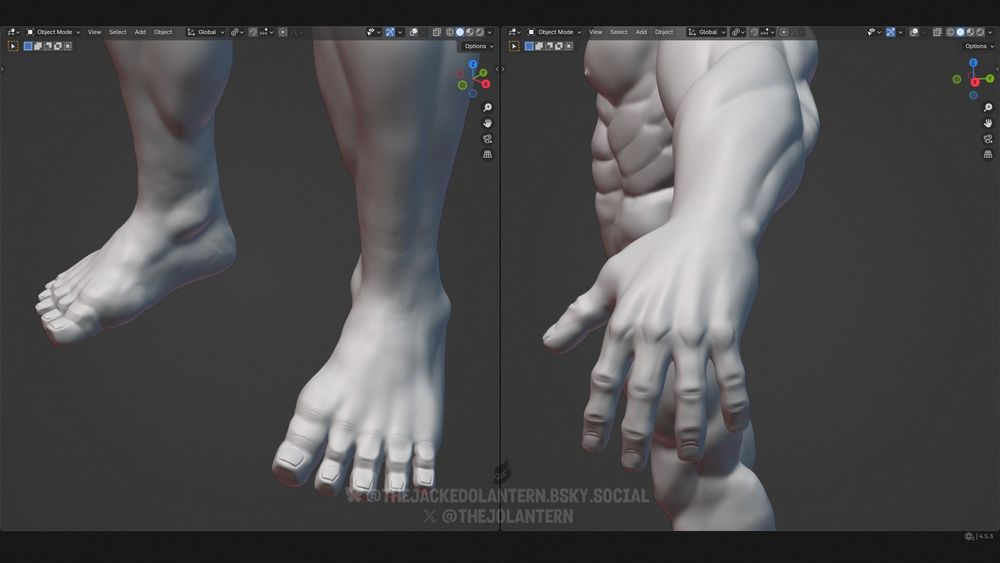This screenshot has width=1000, height=563.
Task: Select the tweak tool icon in right viewport
Action: pos(514,46)
